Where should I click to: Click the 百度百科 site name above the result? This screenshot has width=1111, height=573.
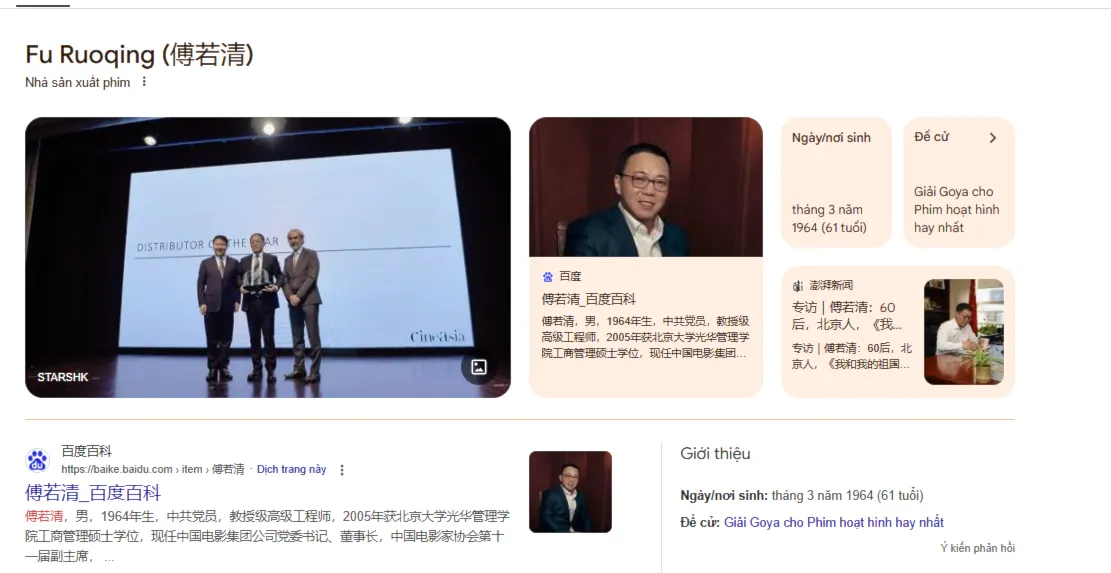(86, 451)
